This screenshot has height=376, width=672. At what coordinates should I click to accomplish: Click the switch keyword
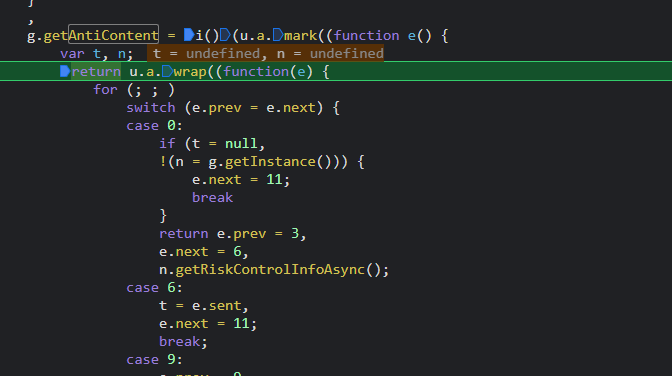pos(151,108)
